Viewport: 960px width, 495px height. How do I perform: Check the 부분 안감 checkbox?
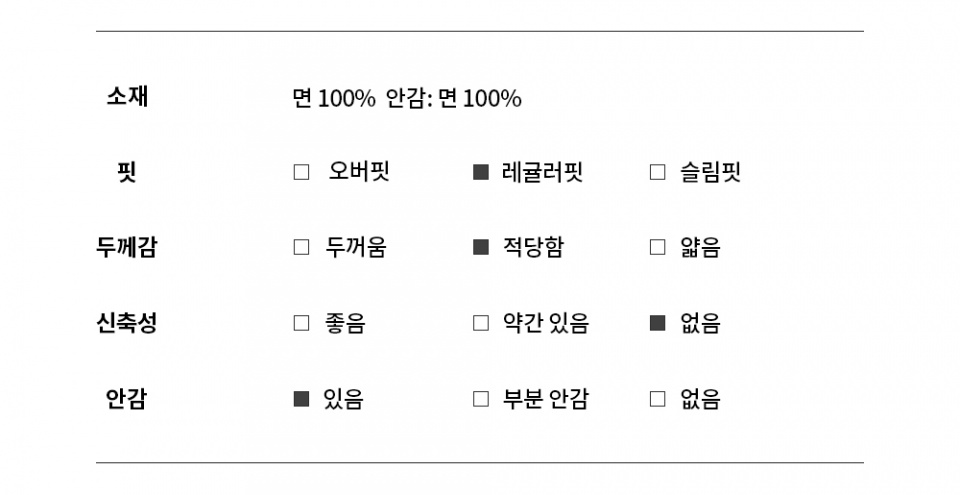coord(481,399)
